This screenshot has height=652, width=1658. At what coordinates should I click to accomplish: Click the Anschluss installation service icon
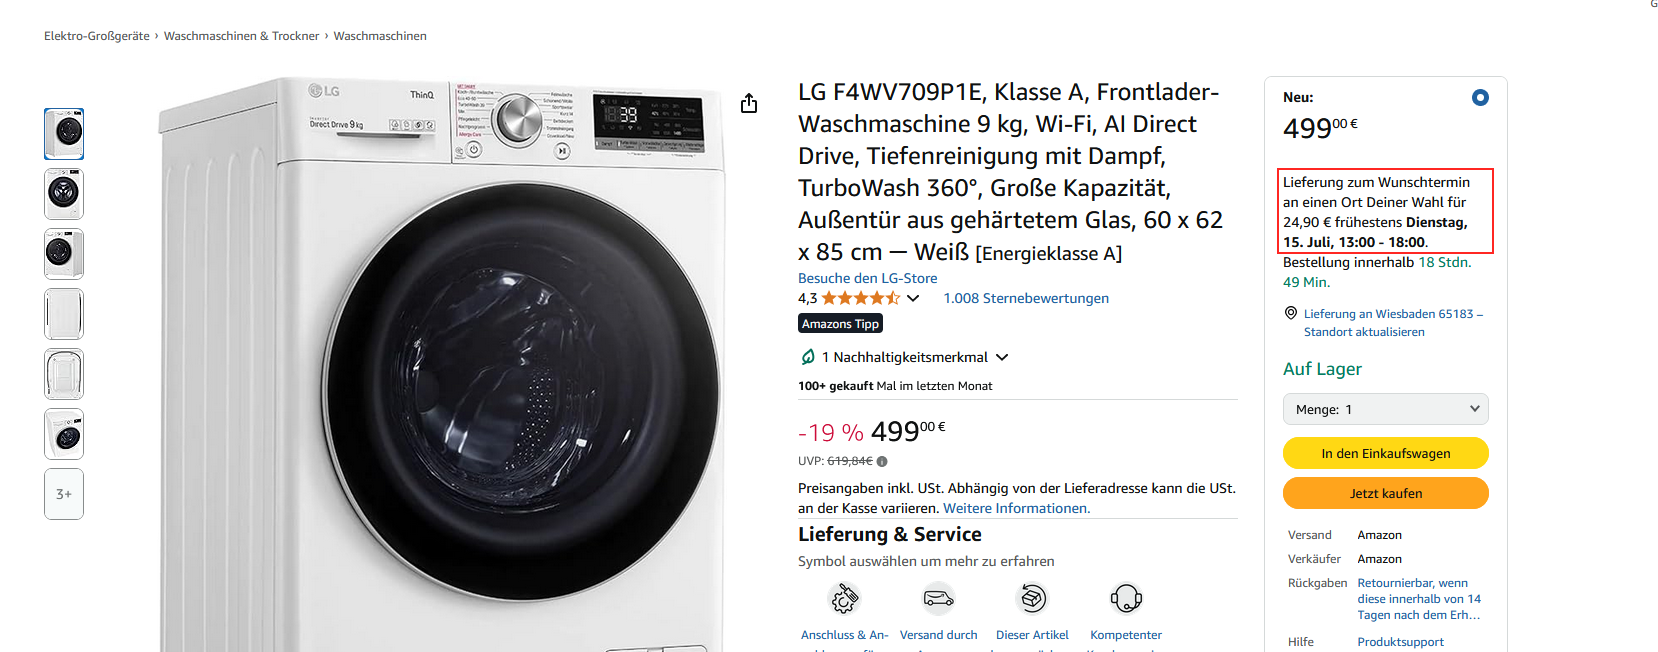point(844,598)
